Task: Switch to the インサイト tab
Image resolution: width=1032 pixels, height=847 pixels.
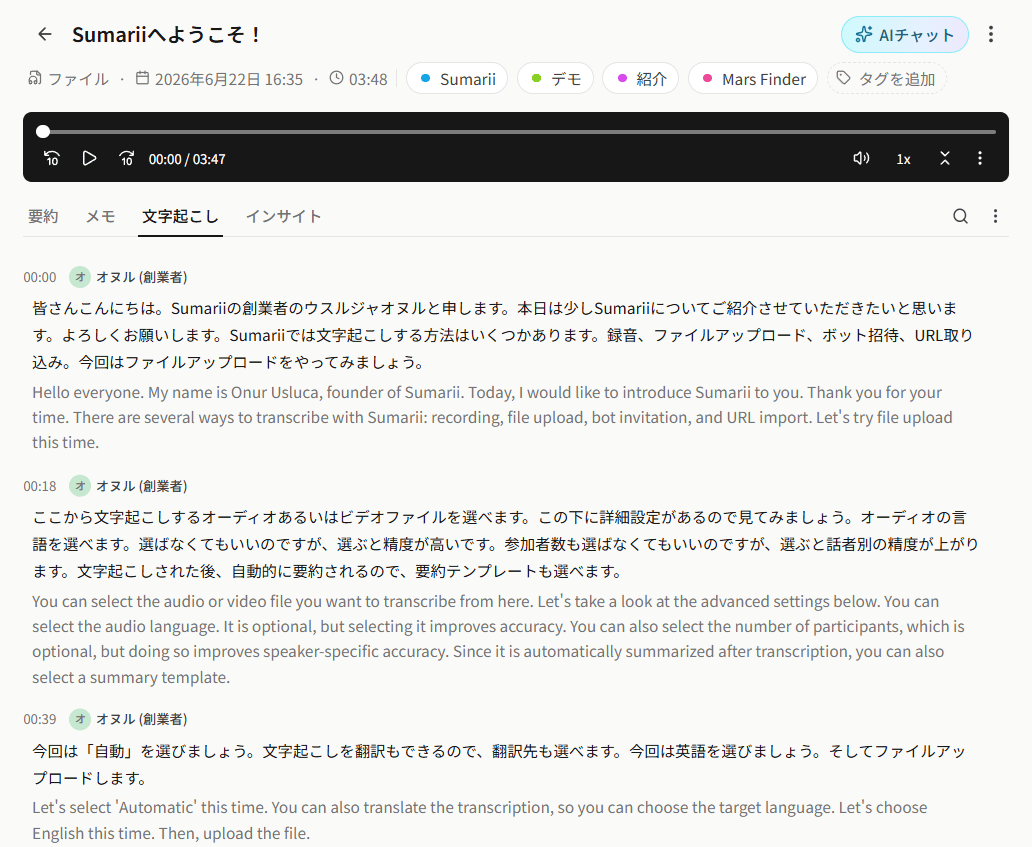Action: (284, 217)
